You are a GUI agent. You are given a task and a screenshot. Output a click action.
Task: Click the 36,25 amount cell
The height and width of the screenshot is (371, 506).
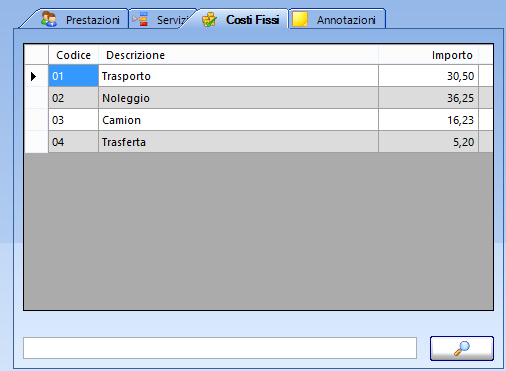coord(428,98)
